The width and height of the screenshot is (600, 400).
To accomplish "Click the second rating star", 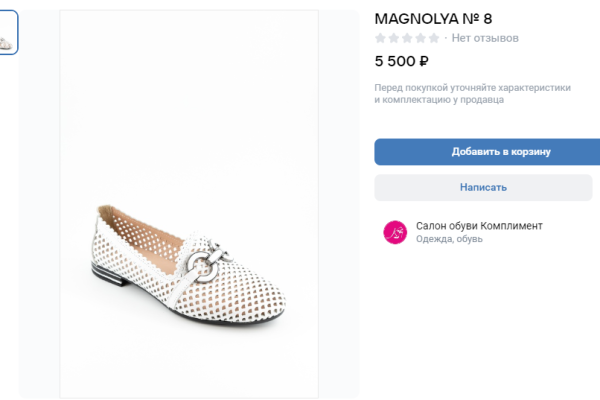I will click(394, 38).
